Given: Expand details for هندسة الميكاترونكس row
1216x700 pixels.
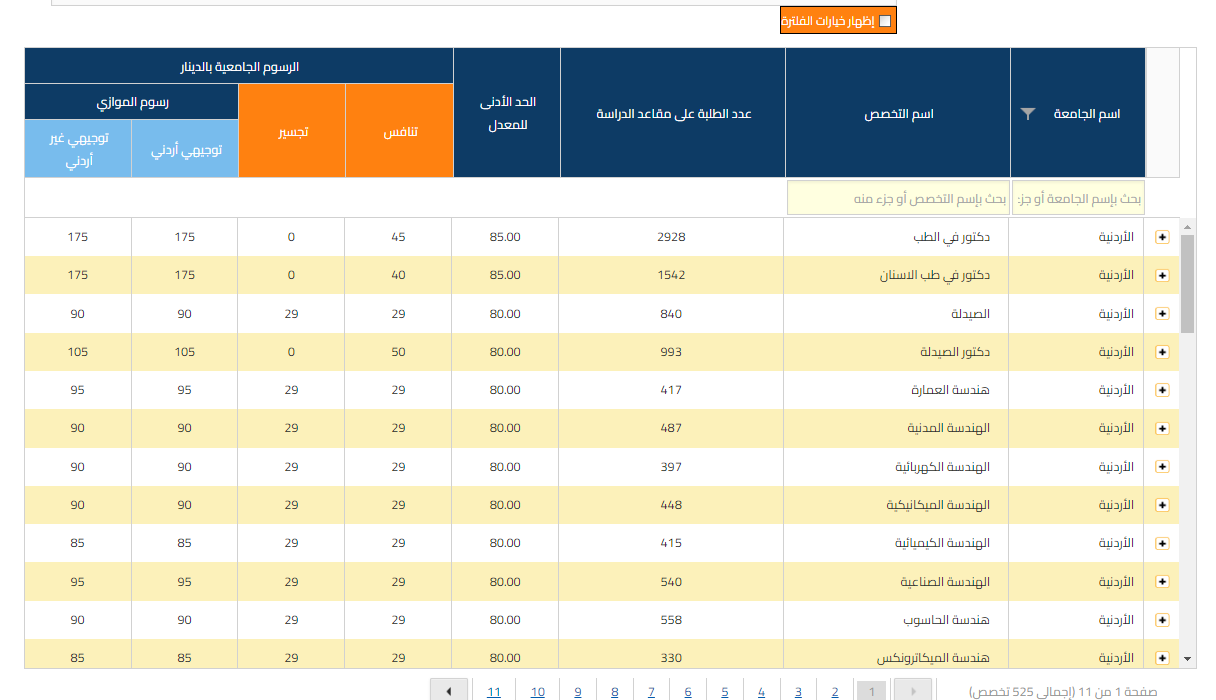Looking at the screenshot, I should coord(1161,657).
